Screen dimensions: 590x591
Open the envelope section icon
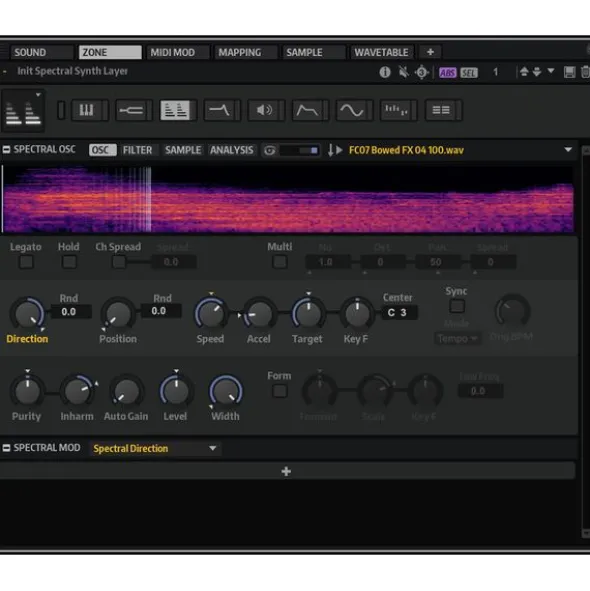tap(308, 110)
